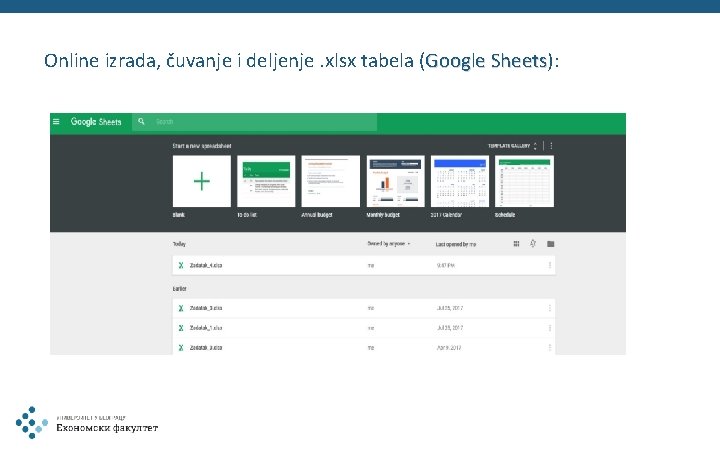Open the 2017 Calendar template thumbnail

click(460, 181)
